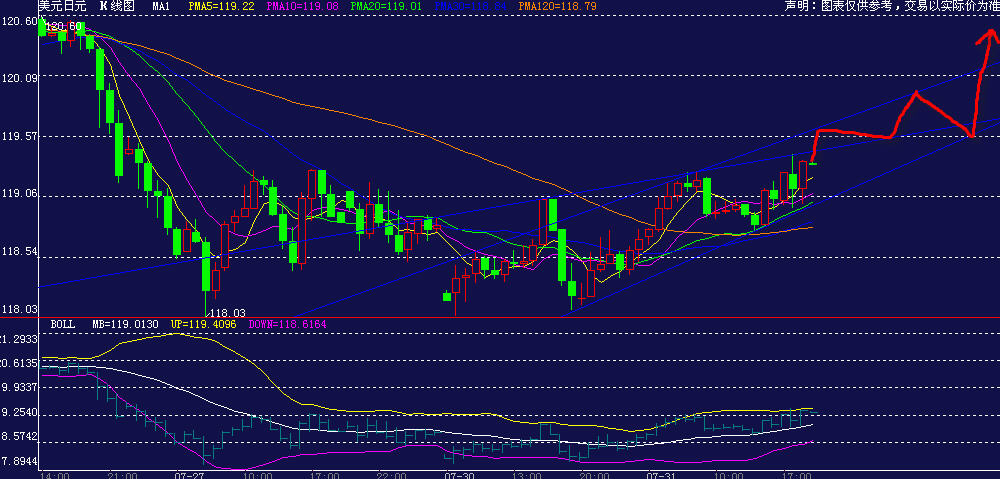Click the 07-30 date axis label
This screenshot has height=479, width=1000.
coord(459,475)
